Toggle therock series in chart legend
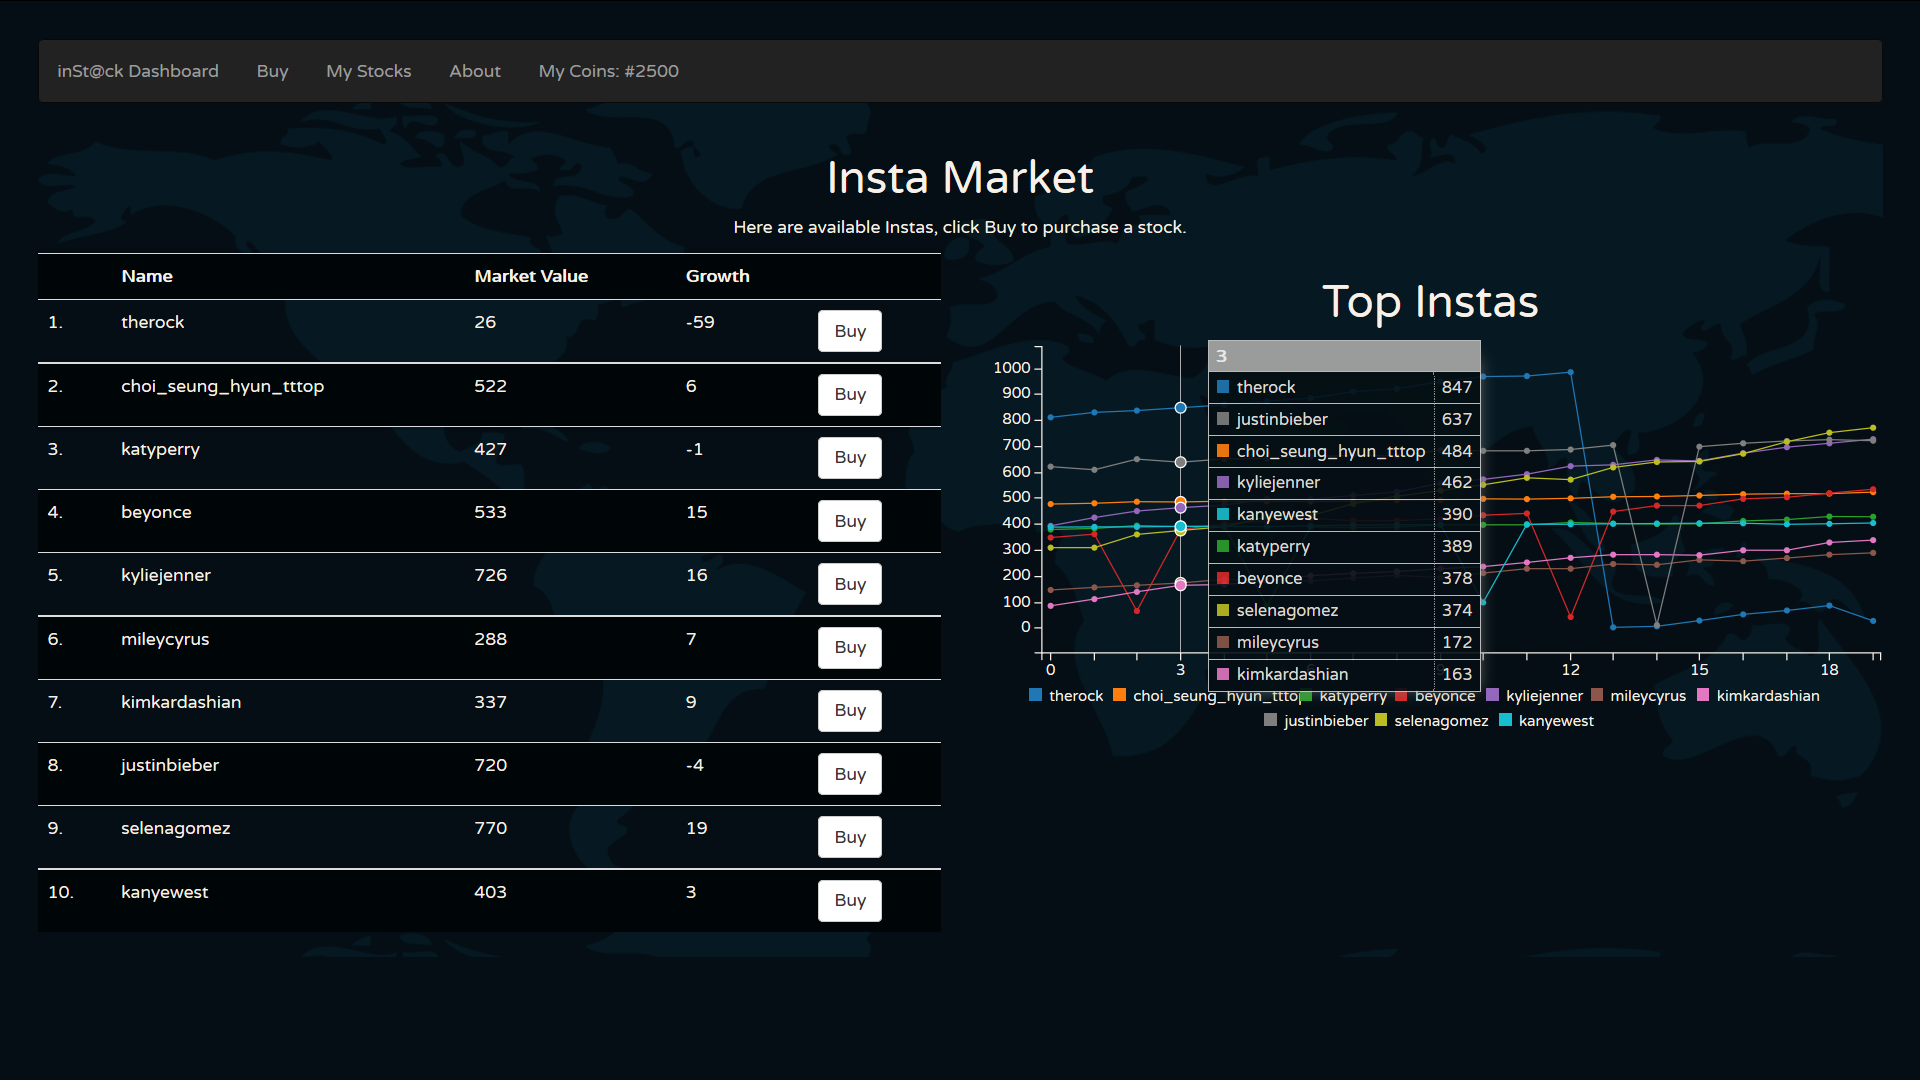This screenshot has height=1080, width=1920. 1066,696
